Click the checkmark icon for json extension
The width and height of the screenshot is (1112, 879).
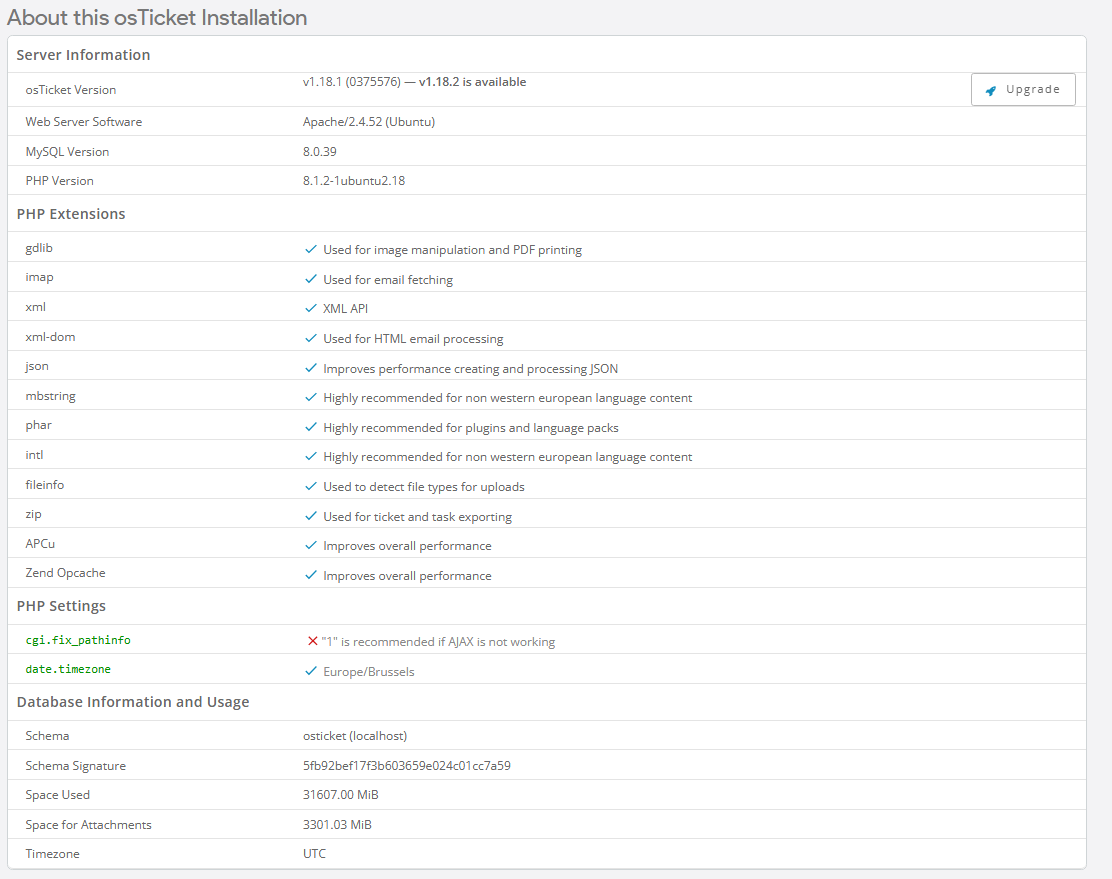(x=311, y=368)
